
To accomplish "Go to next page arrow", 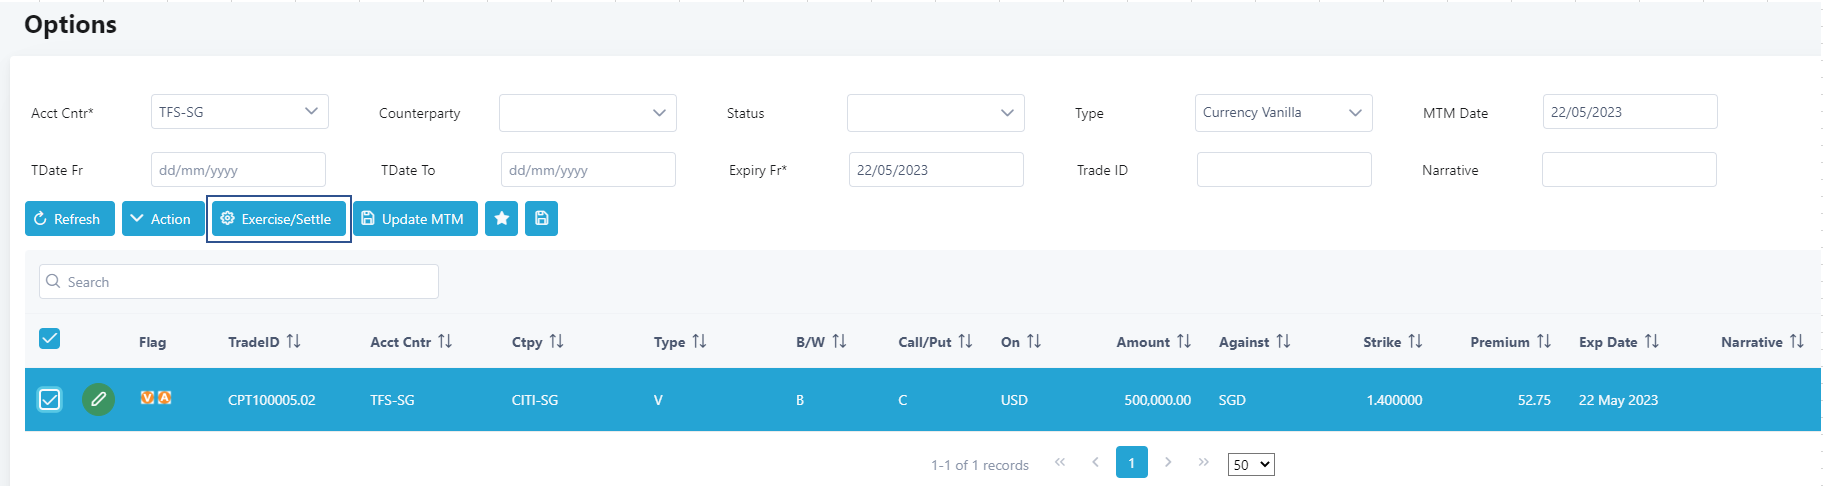I will [x=1168, y=462].
